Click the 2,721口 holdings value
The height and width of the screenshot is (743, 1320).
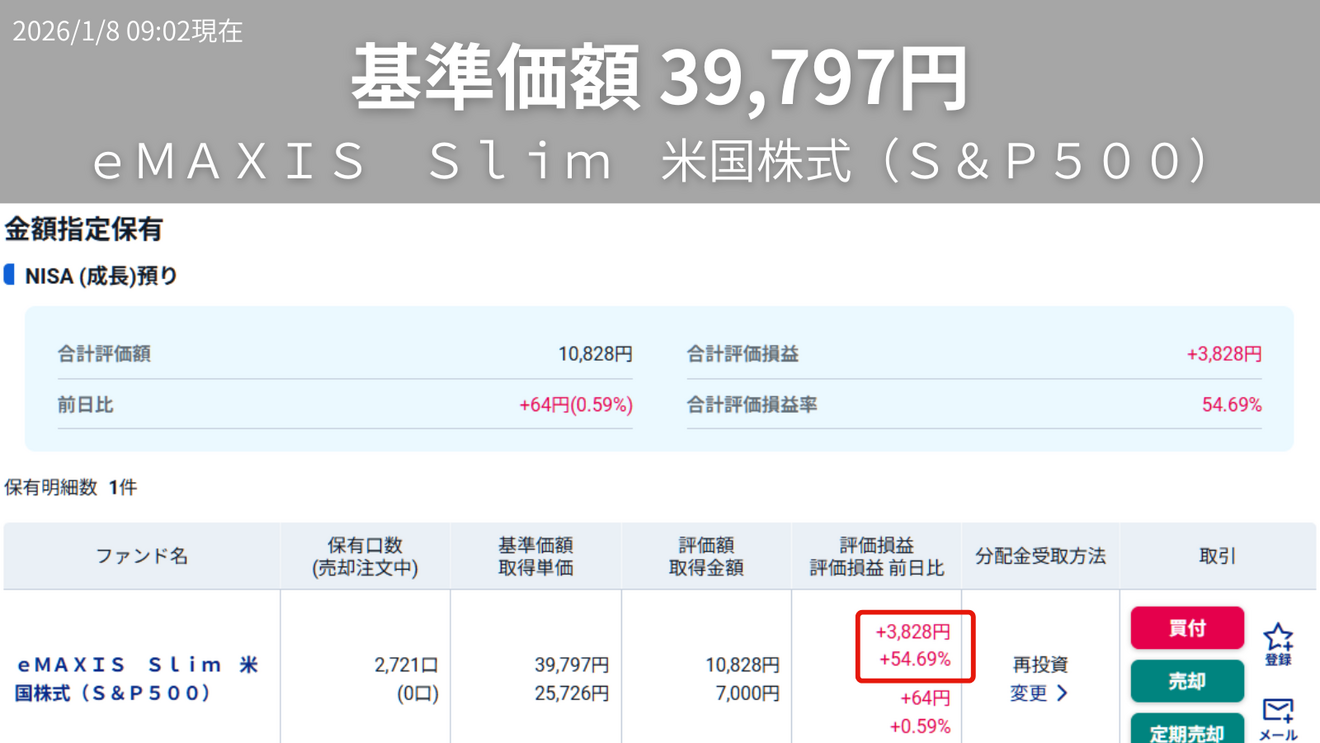pos(406,665)
